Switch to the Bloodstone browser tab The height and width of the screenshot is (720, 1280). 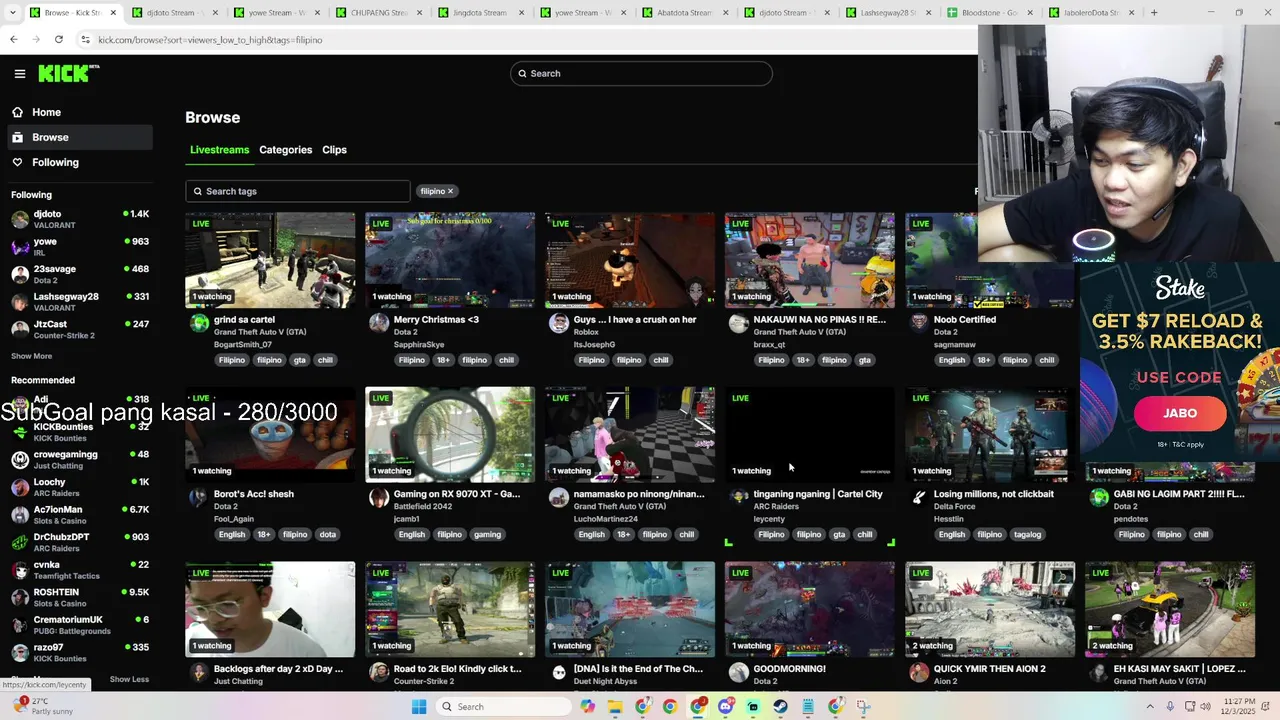pyautogui.click(x=989, y=13)
